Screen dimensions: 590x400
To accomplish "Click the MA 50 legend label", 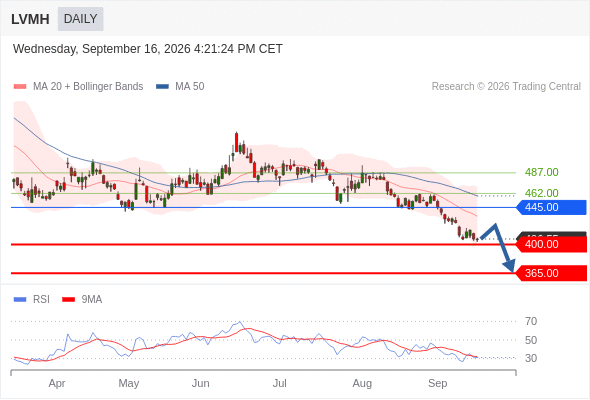I will 190,87.
